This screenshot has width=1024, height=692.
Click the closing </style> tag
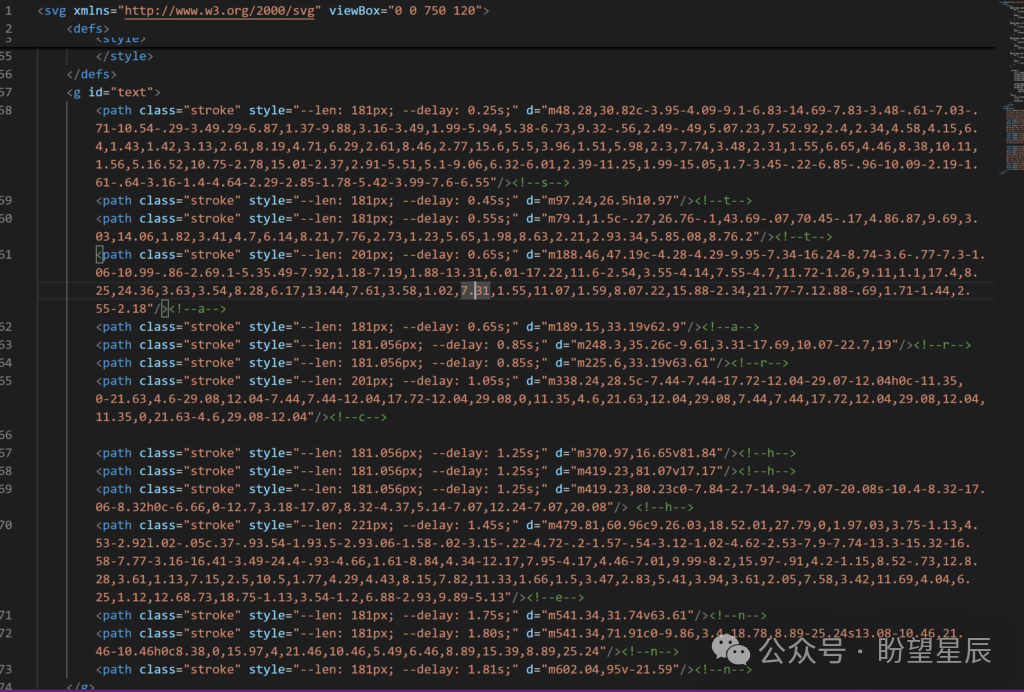tap(124, 56)
